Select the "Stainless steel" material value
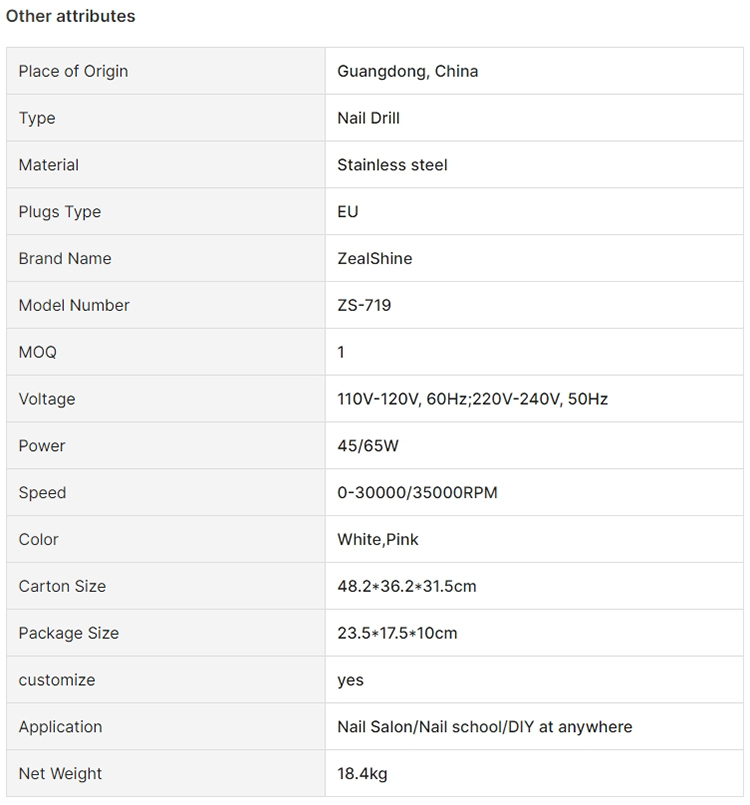750x805 pixels. pos(392,165)
